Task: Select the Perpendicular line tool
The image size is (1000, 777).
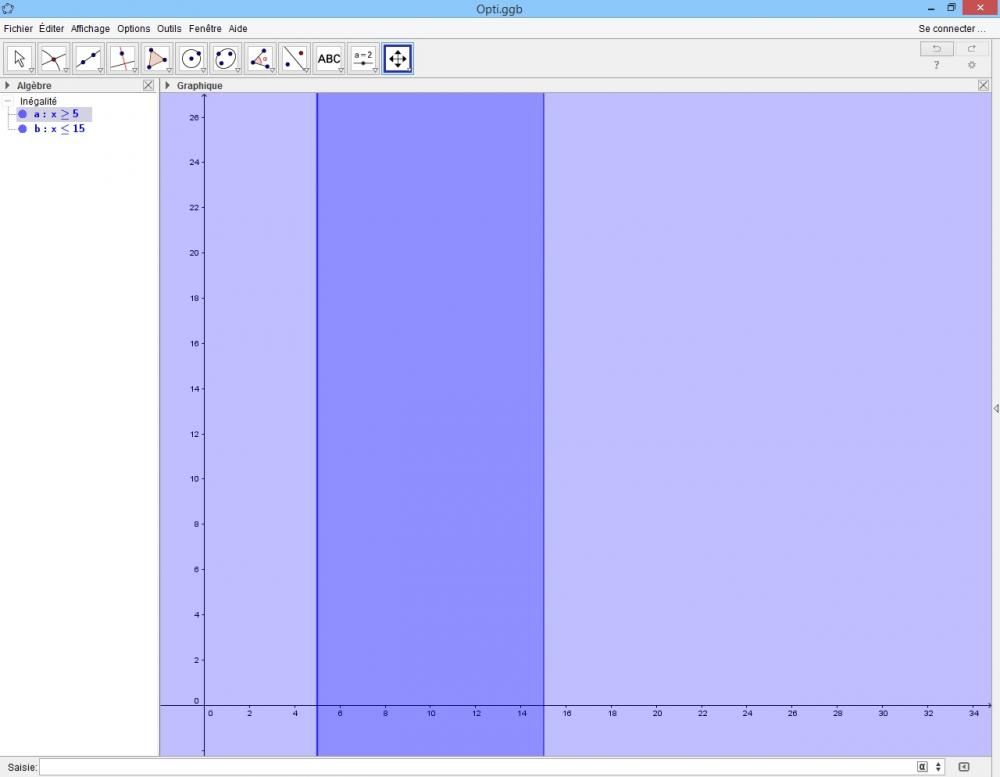Action: (x=122, y=59)
